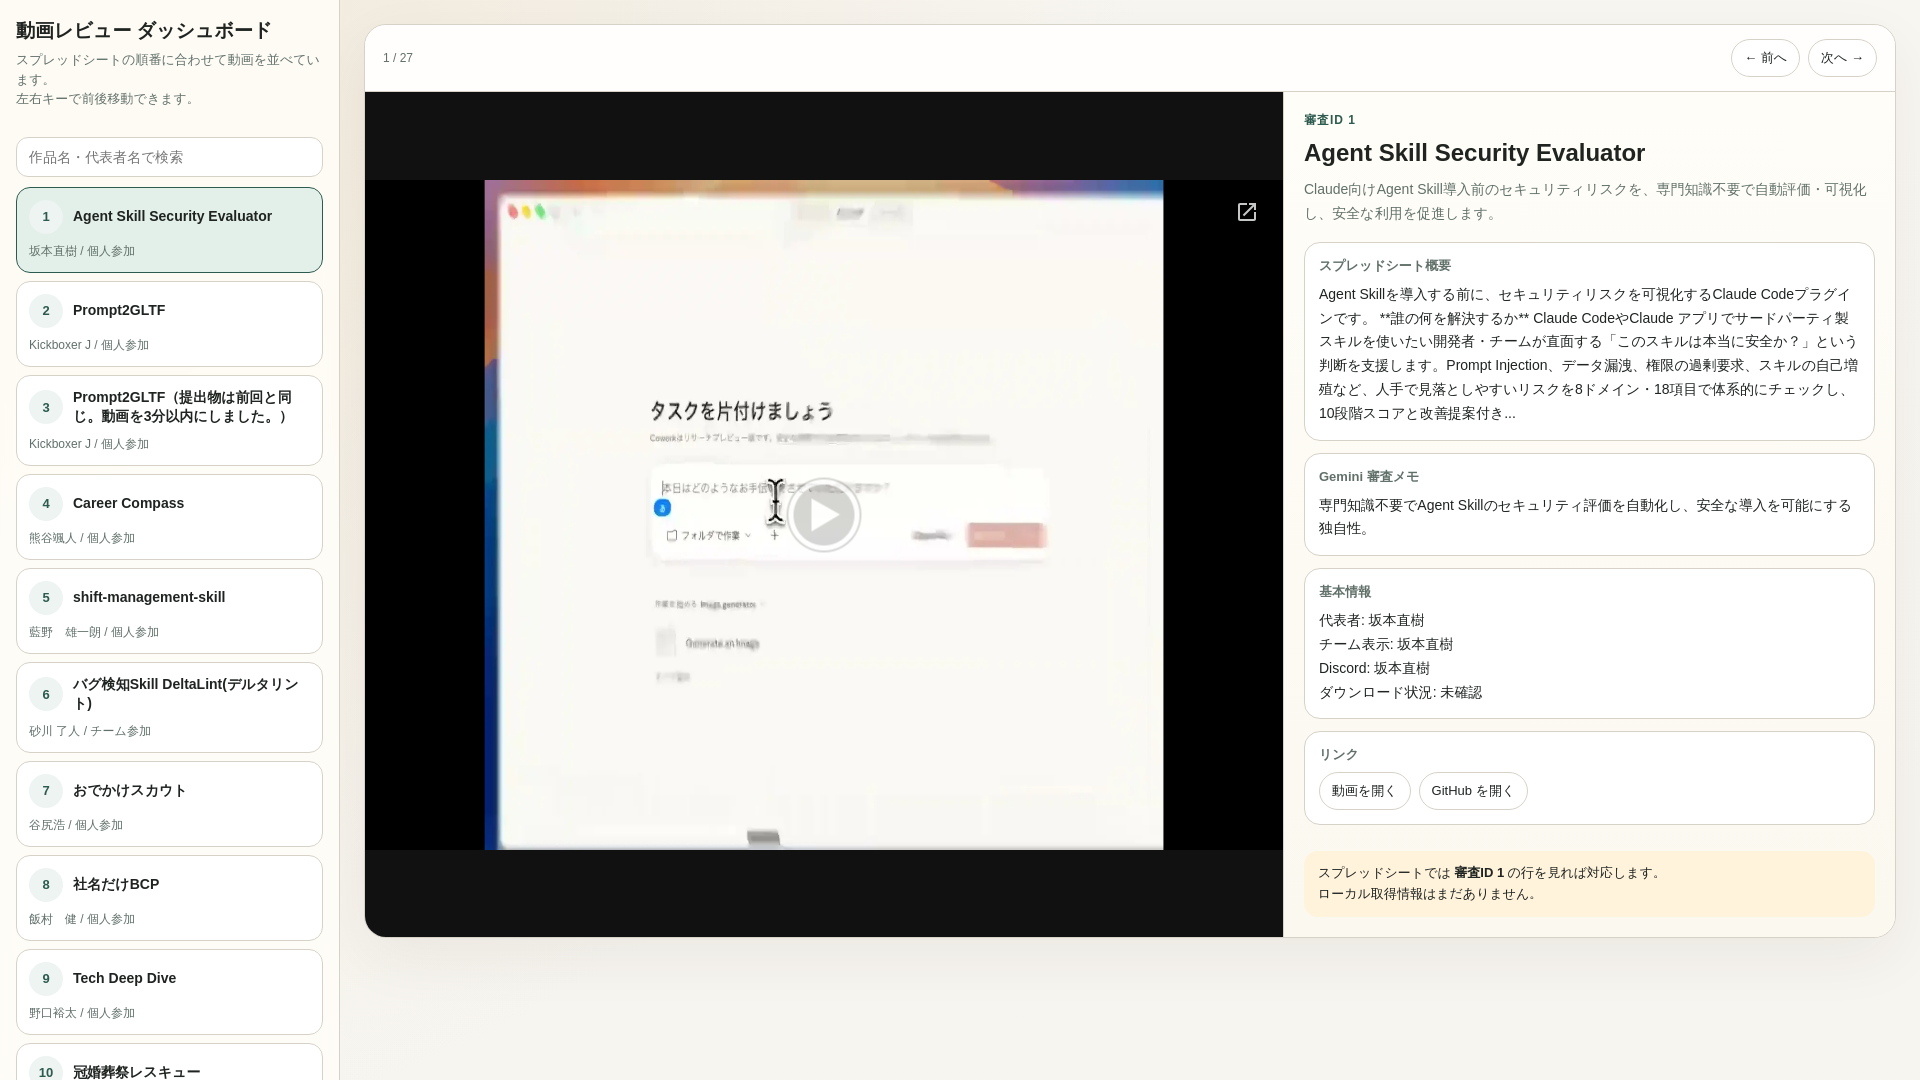Click the yellow スプレッドシートでは 審査ID 1 notice
1920x1080 pixels.
pyautogui.click(x=1589, y=884)
